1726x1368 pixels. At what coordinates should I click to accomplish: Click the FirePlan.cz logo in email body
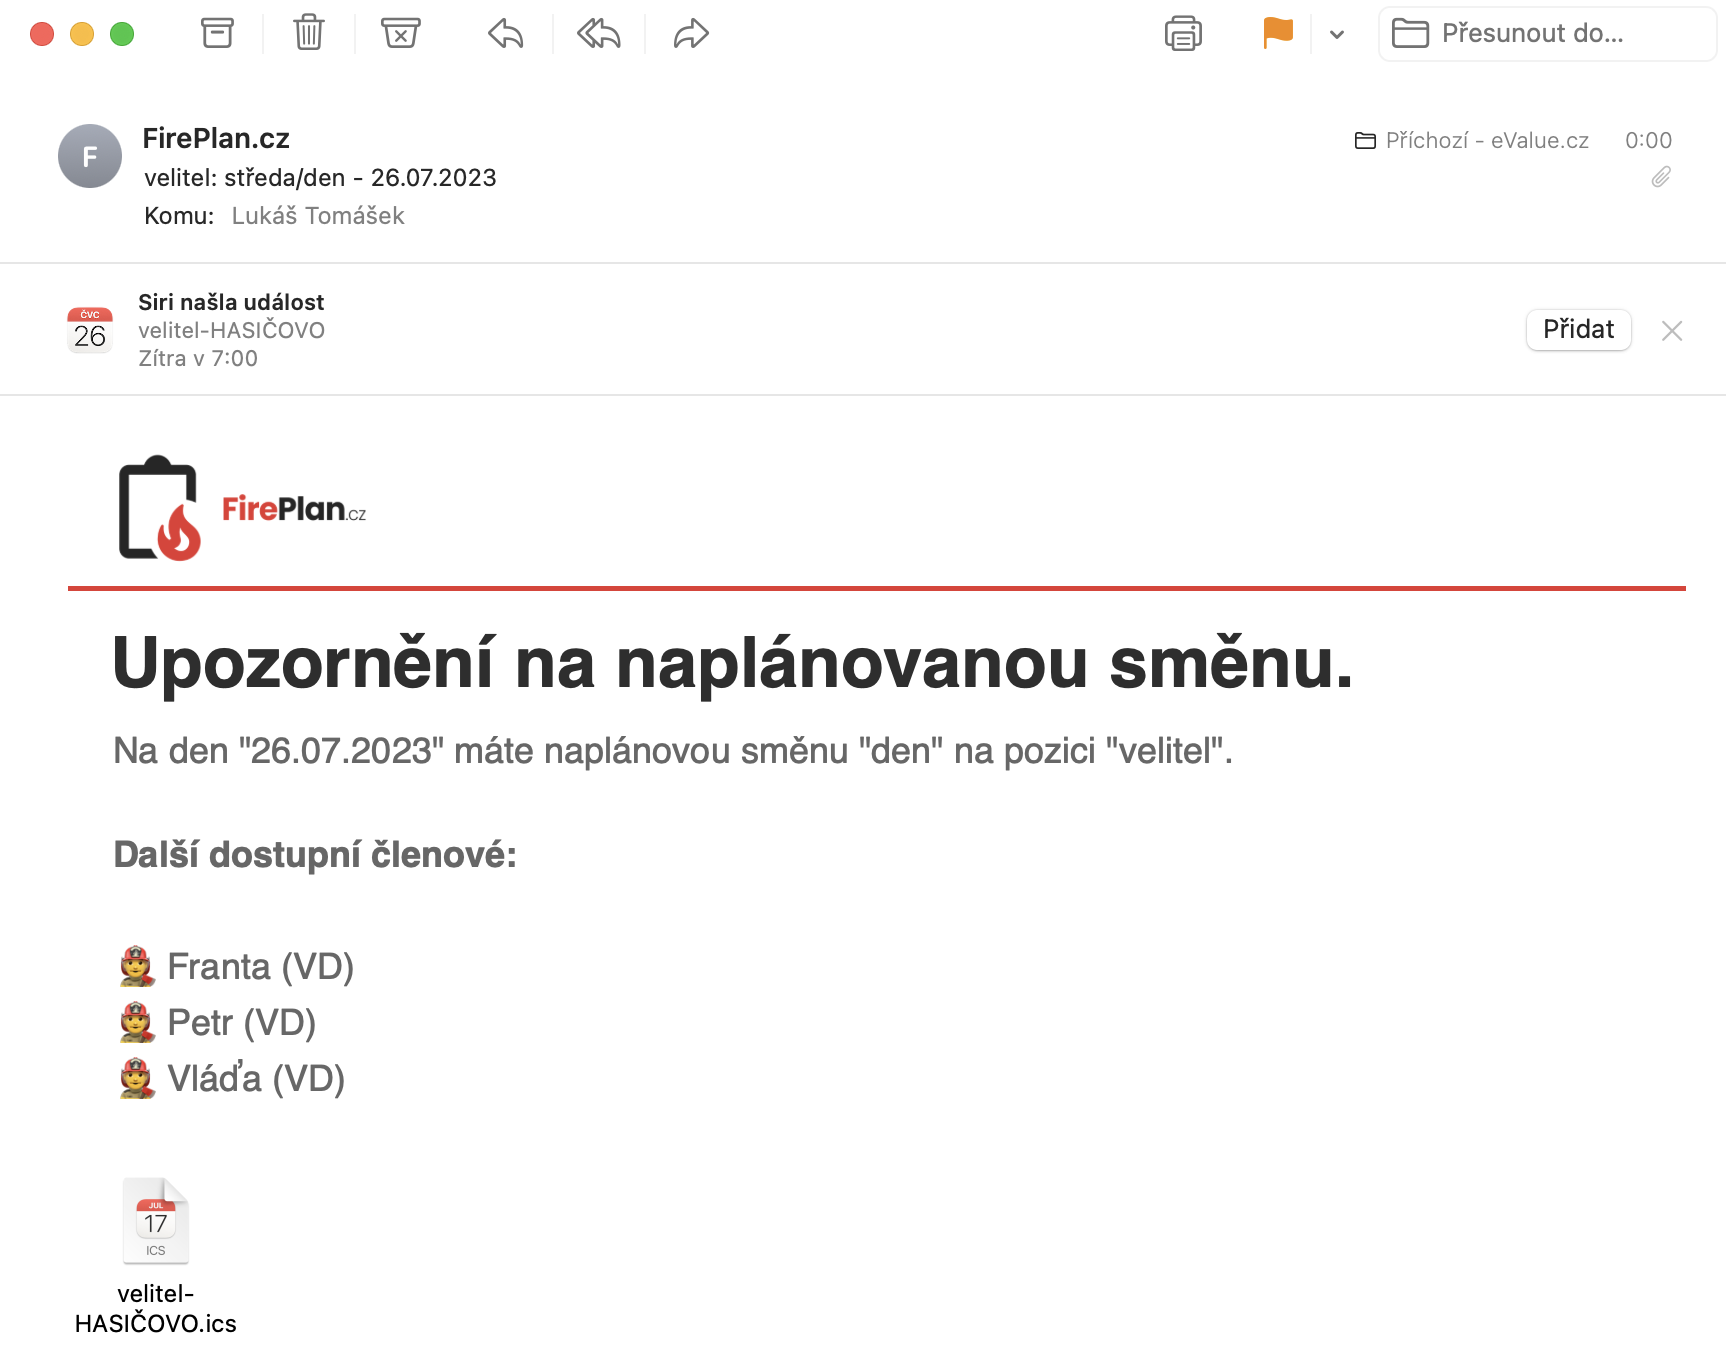pos(243,508)
